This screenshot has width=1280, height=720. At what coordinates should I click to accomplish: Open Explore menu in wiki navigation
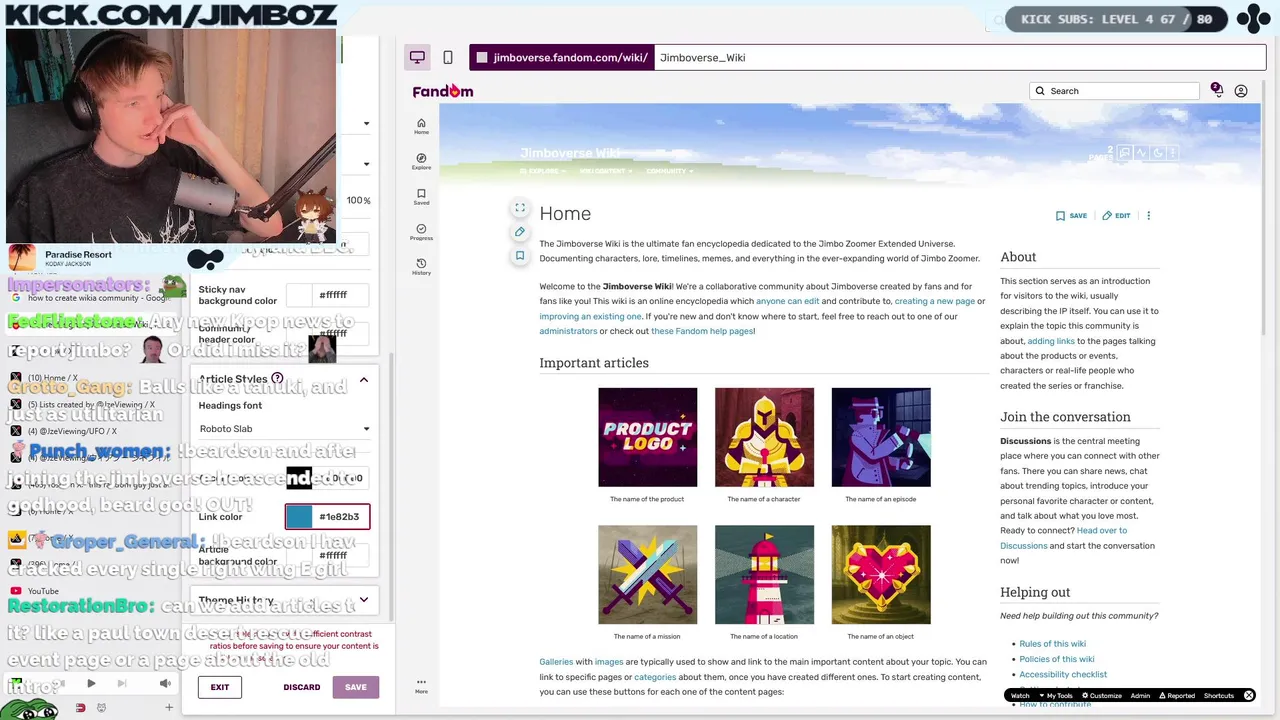542,171
